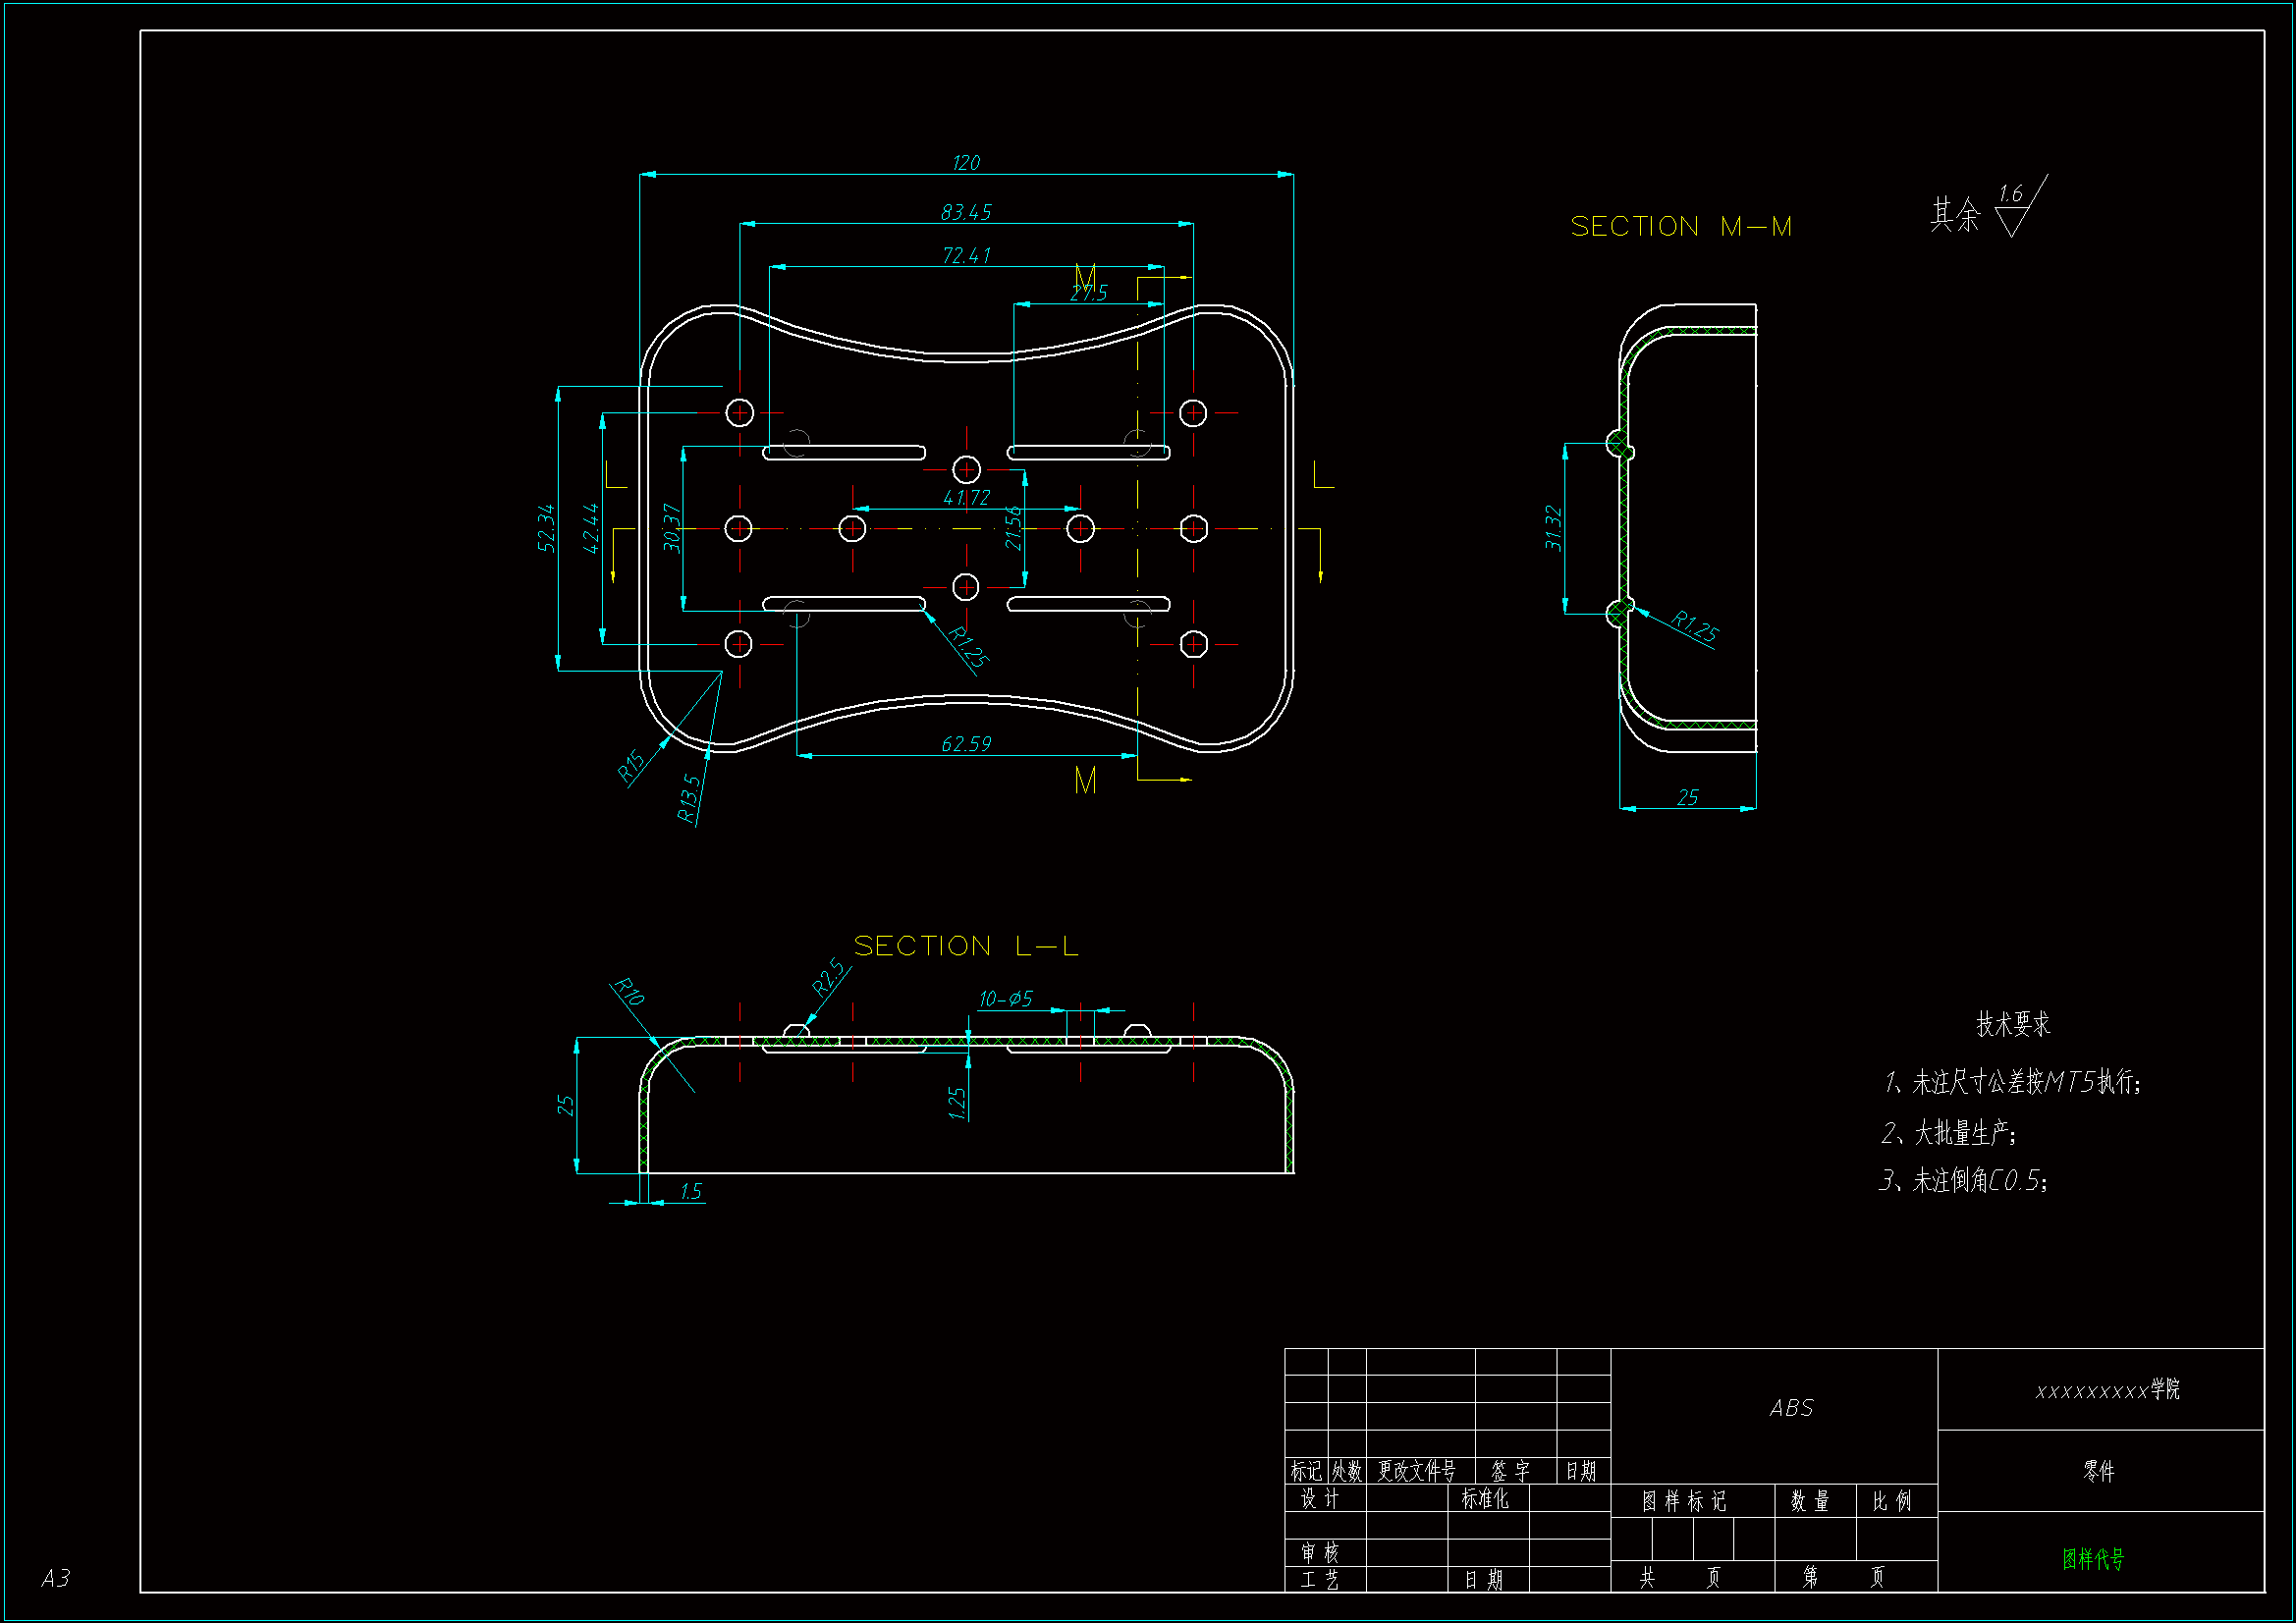Select the R13.5 radius dimension label
Screen dimensions: 2296x1623
point(689,798)
